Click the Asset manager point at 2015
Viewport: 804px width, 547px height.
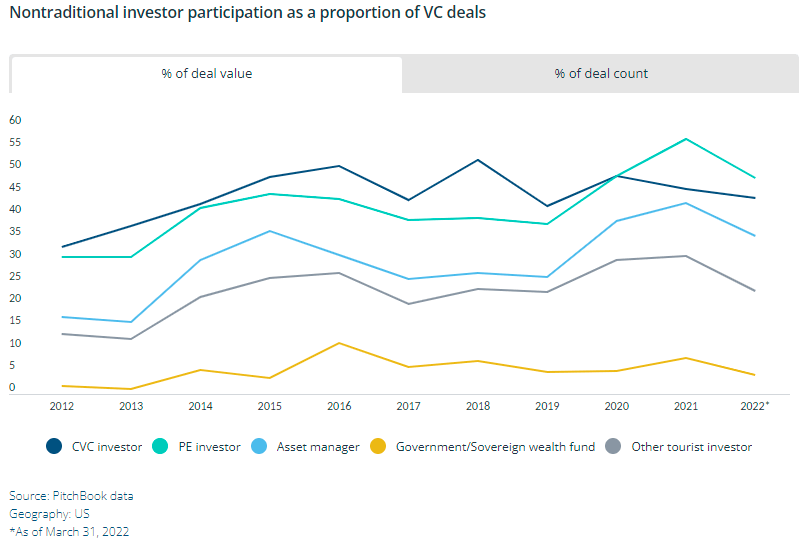270,231
